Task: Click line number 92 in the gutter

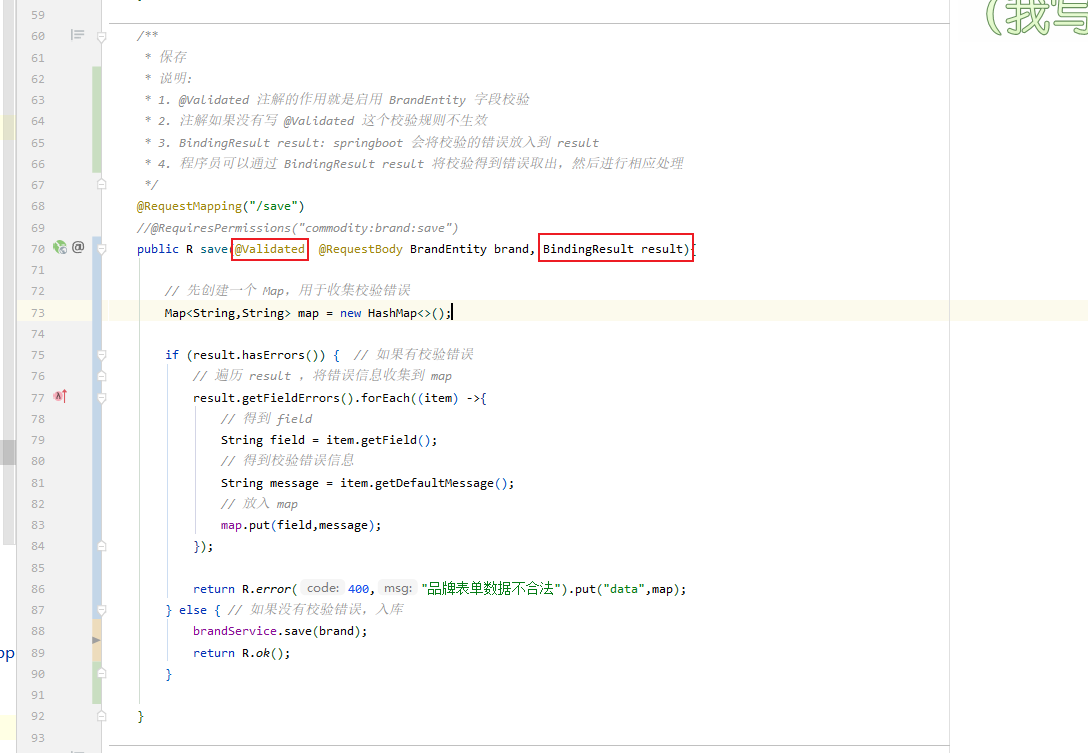Action: click(37, 716)
